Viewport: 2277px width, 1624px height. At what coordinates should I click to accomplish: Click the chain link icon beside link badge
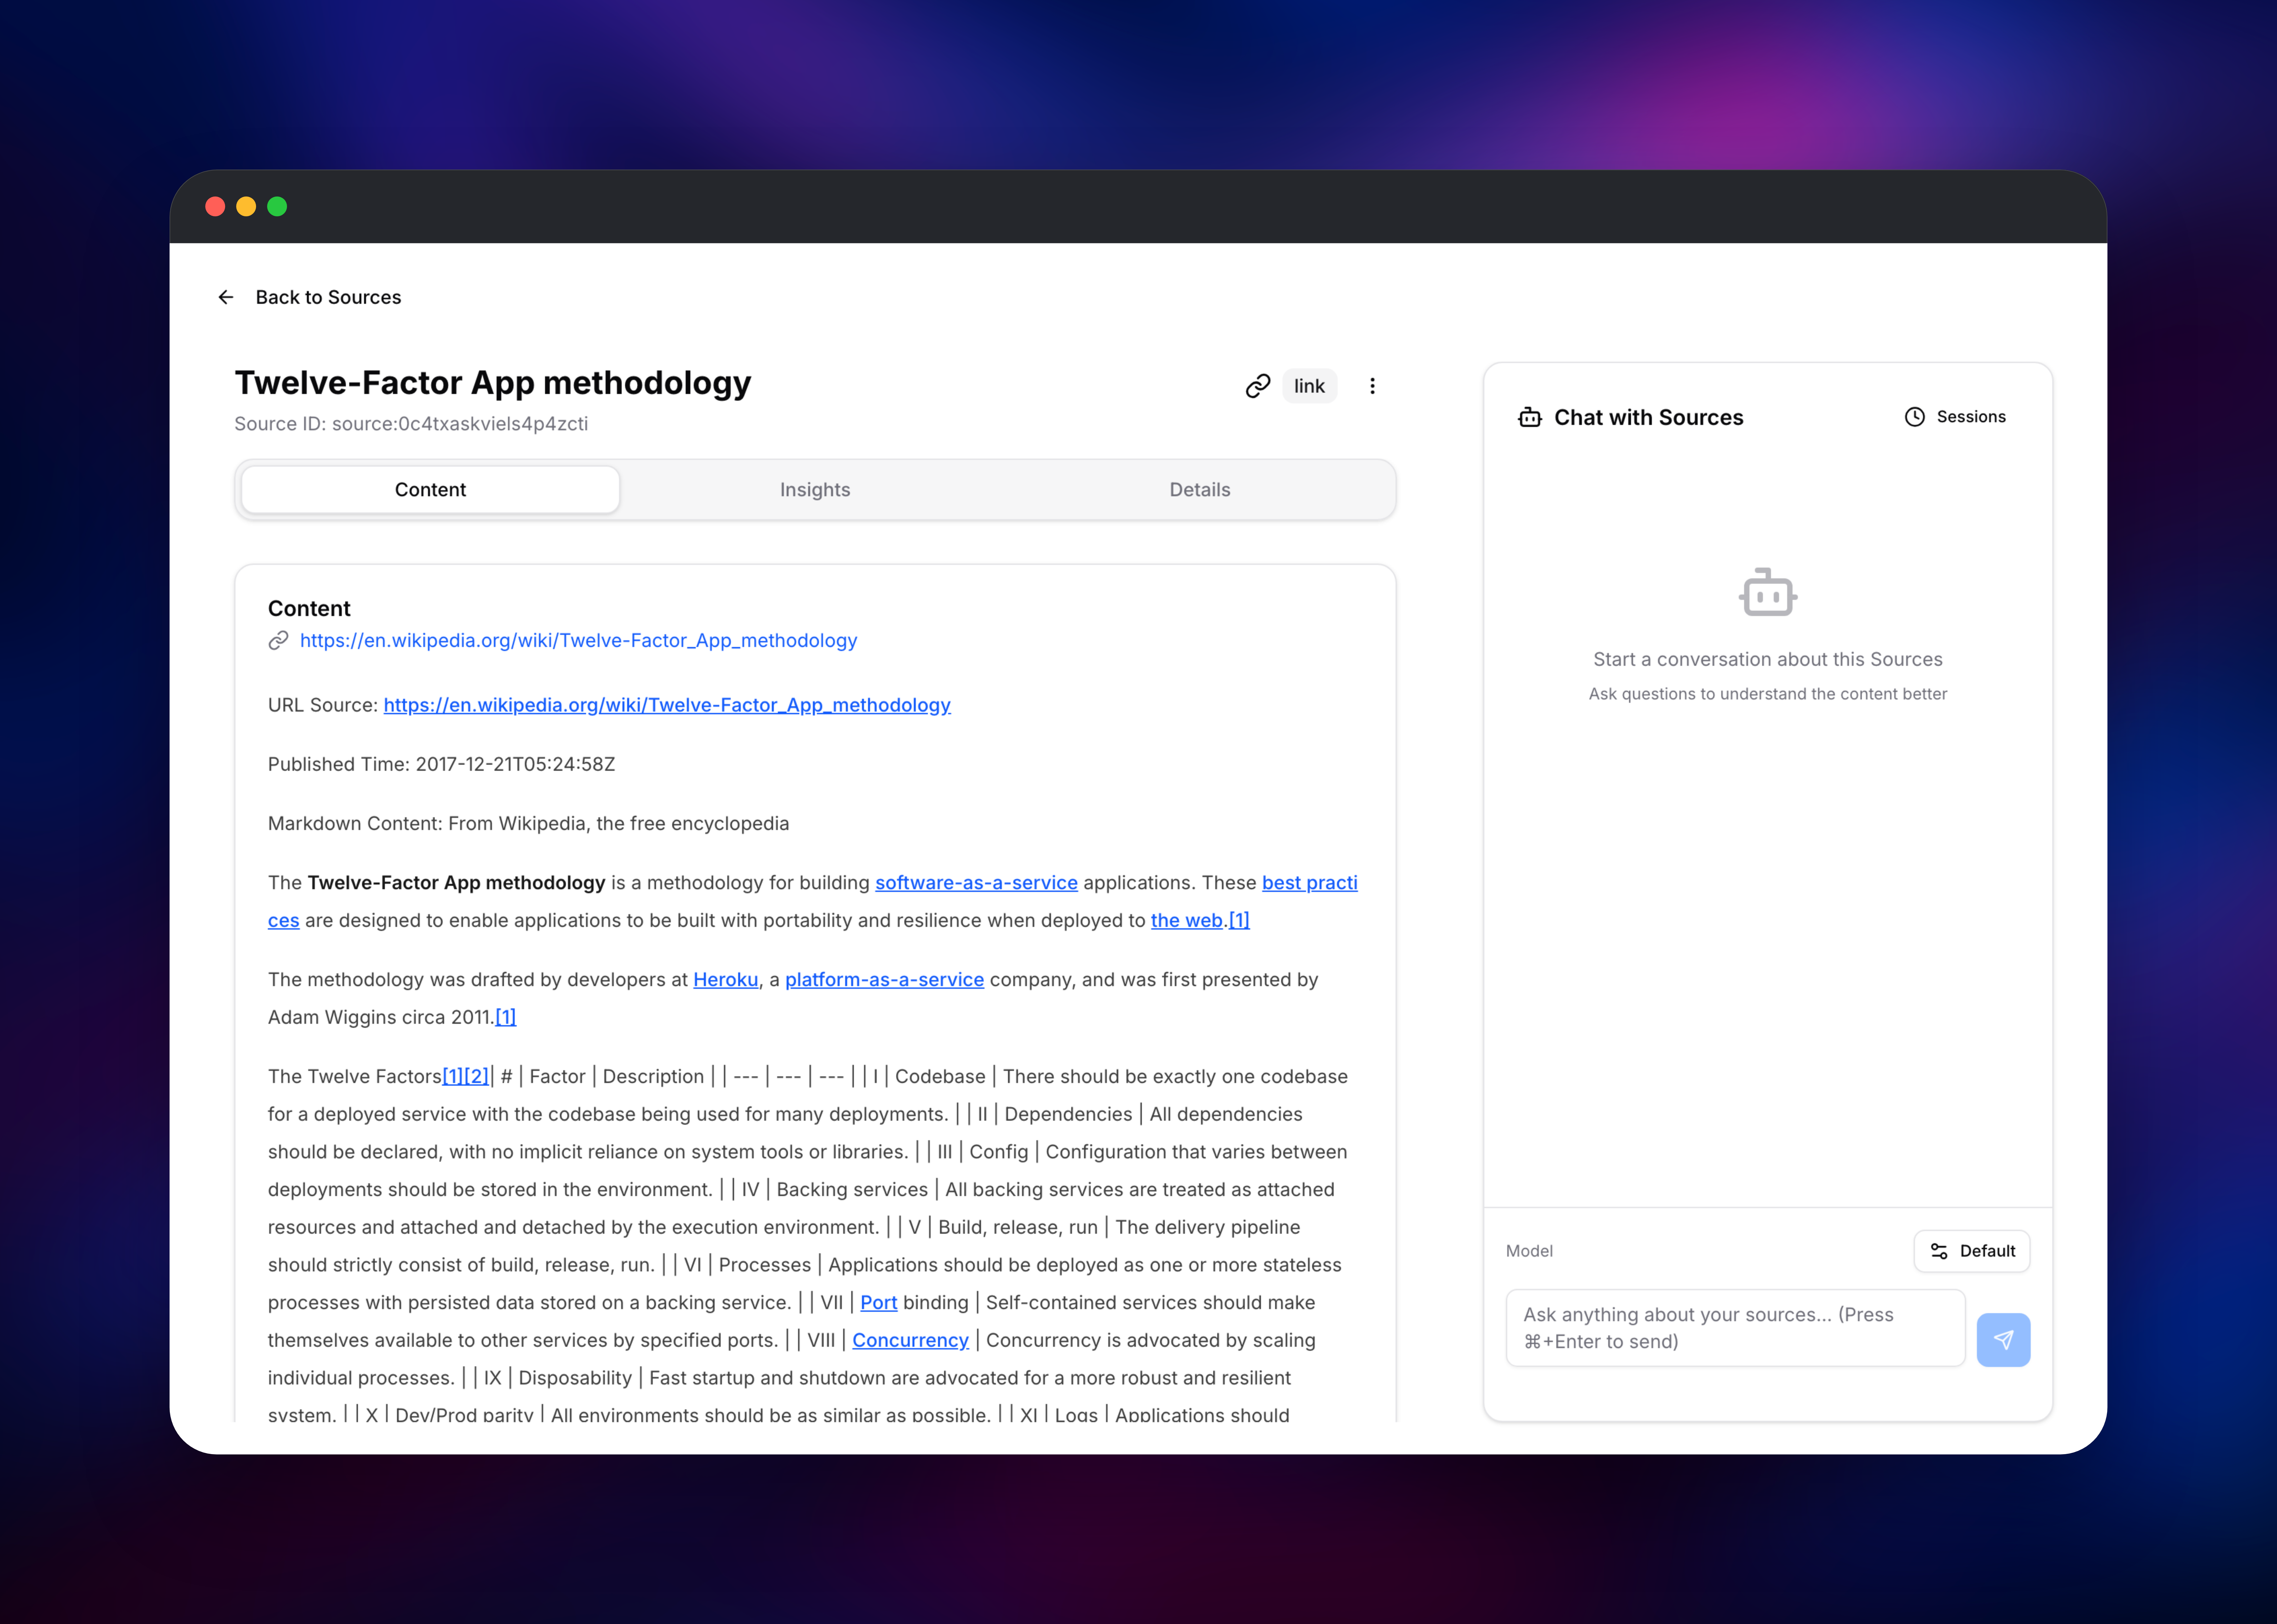1258,386
